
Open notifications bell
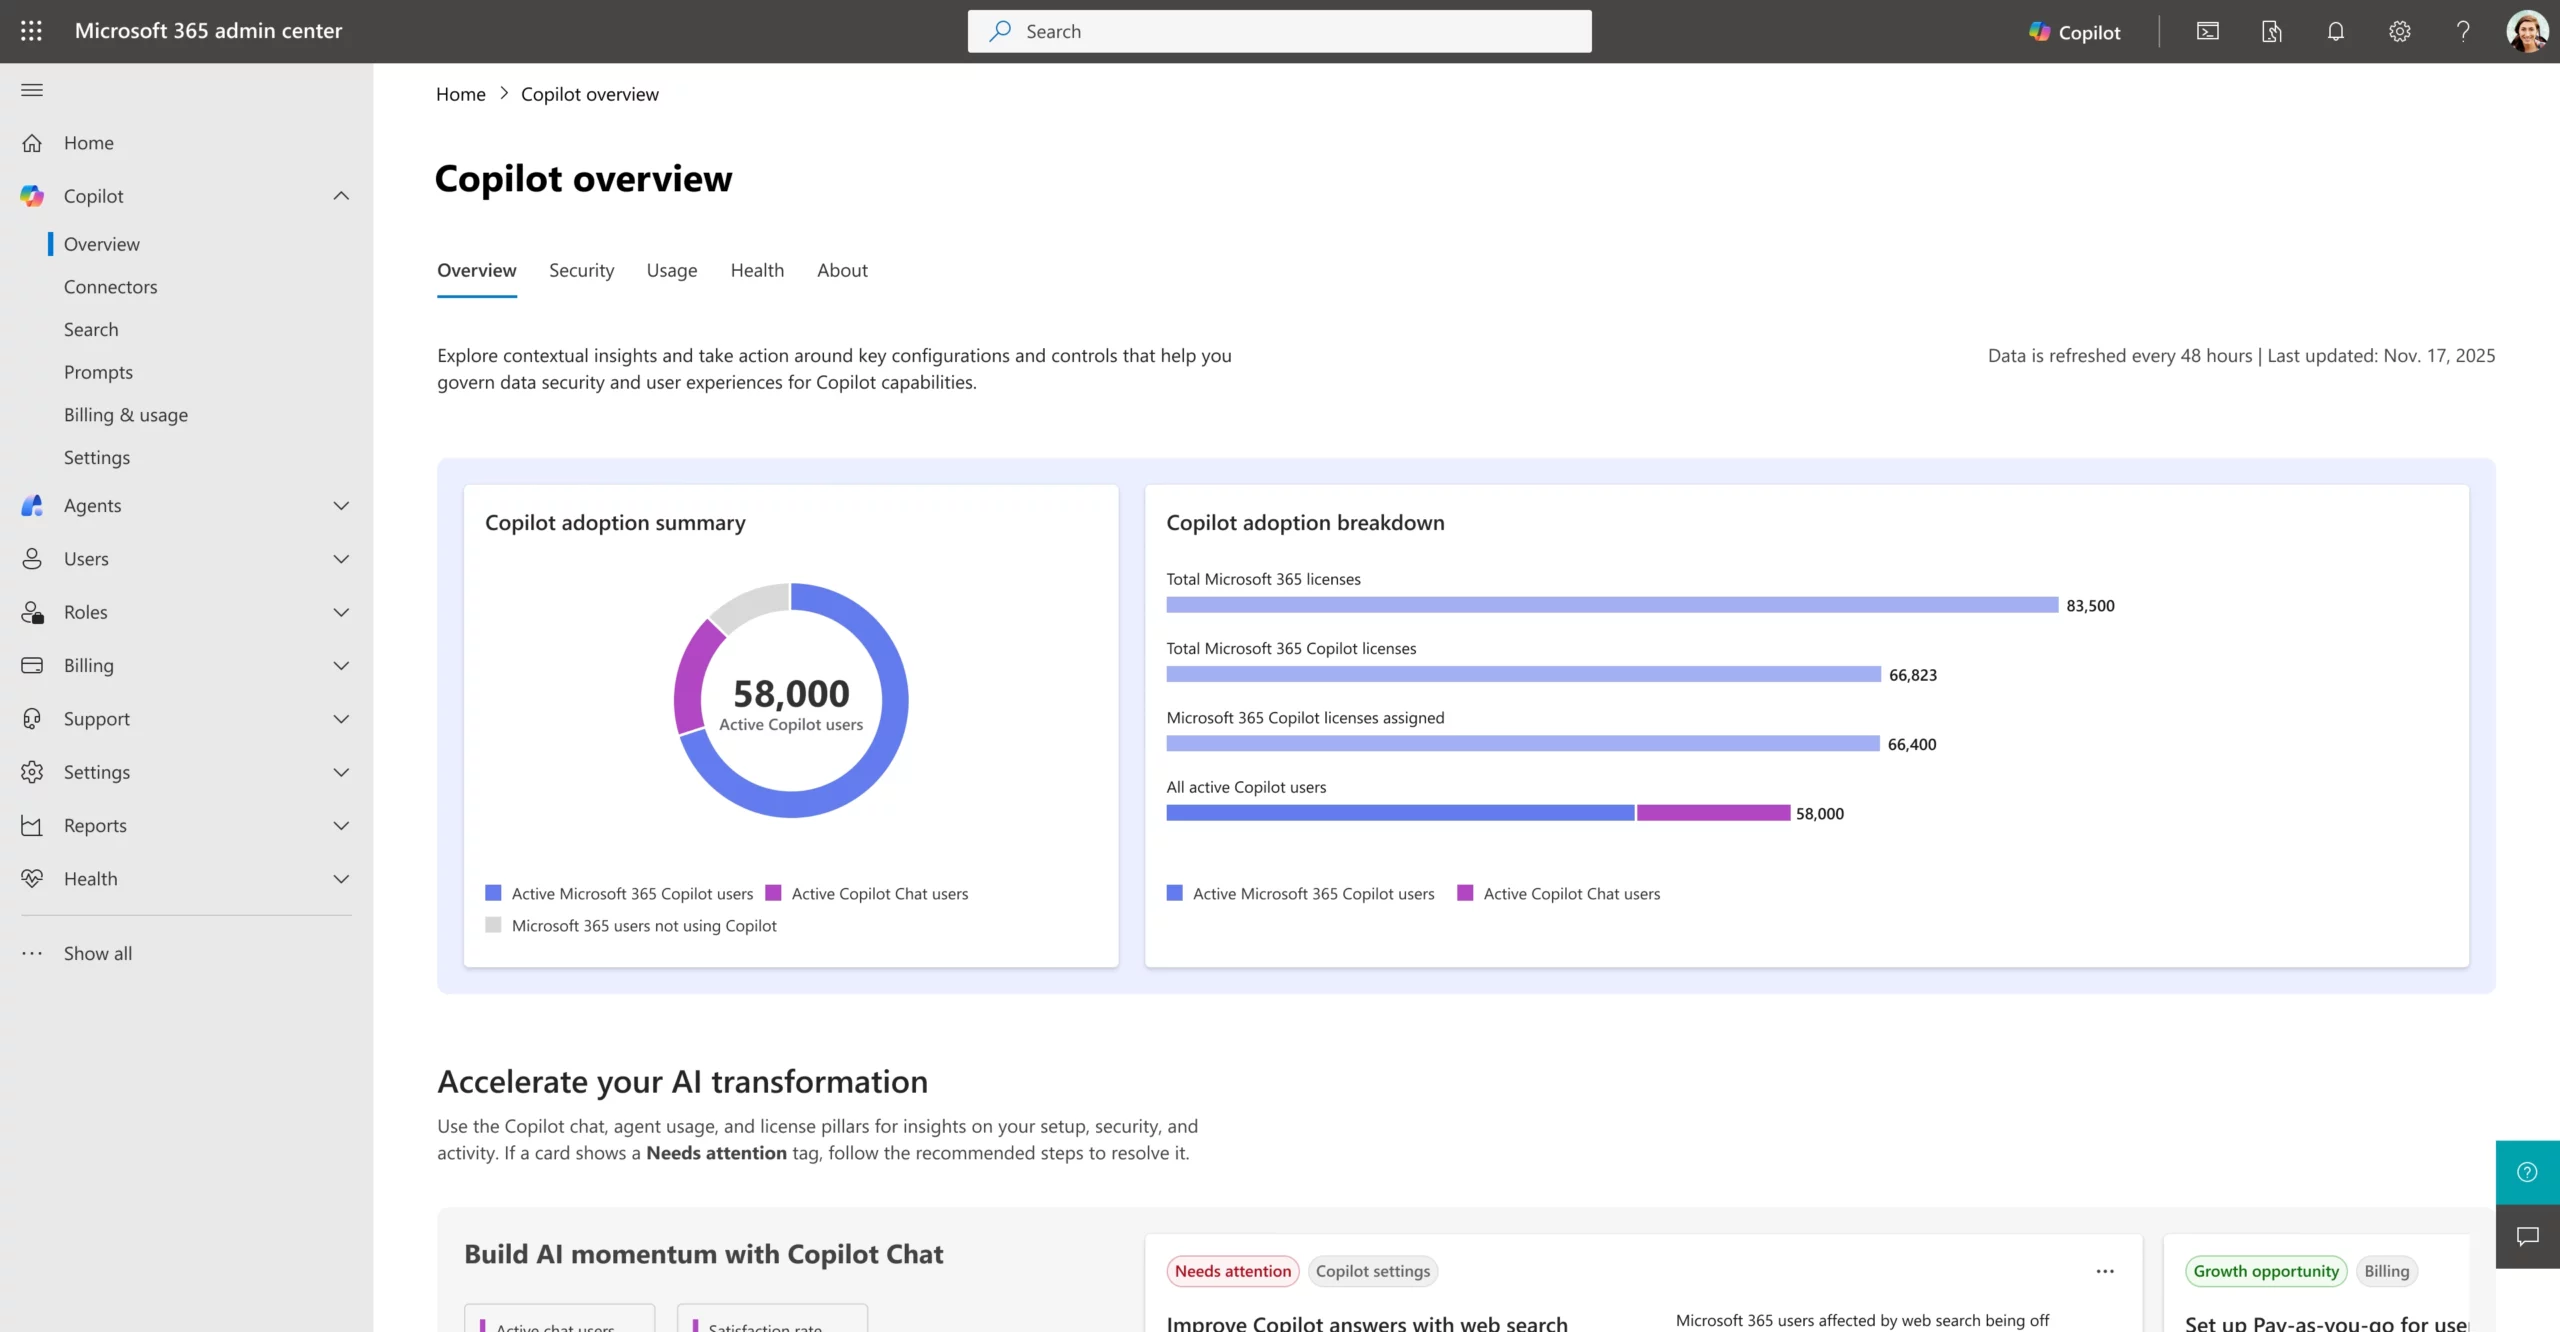[2335, 31]
